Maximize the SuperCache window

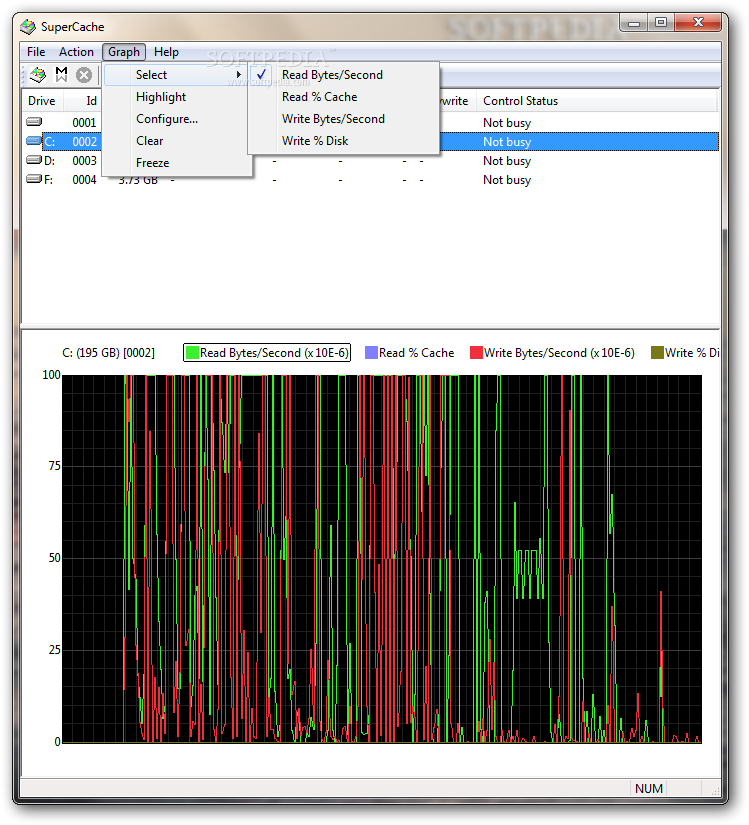pyautogui.click(x=661, y=23)
